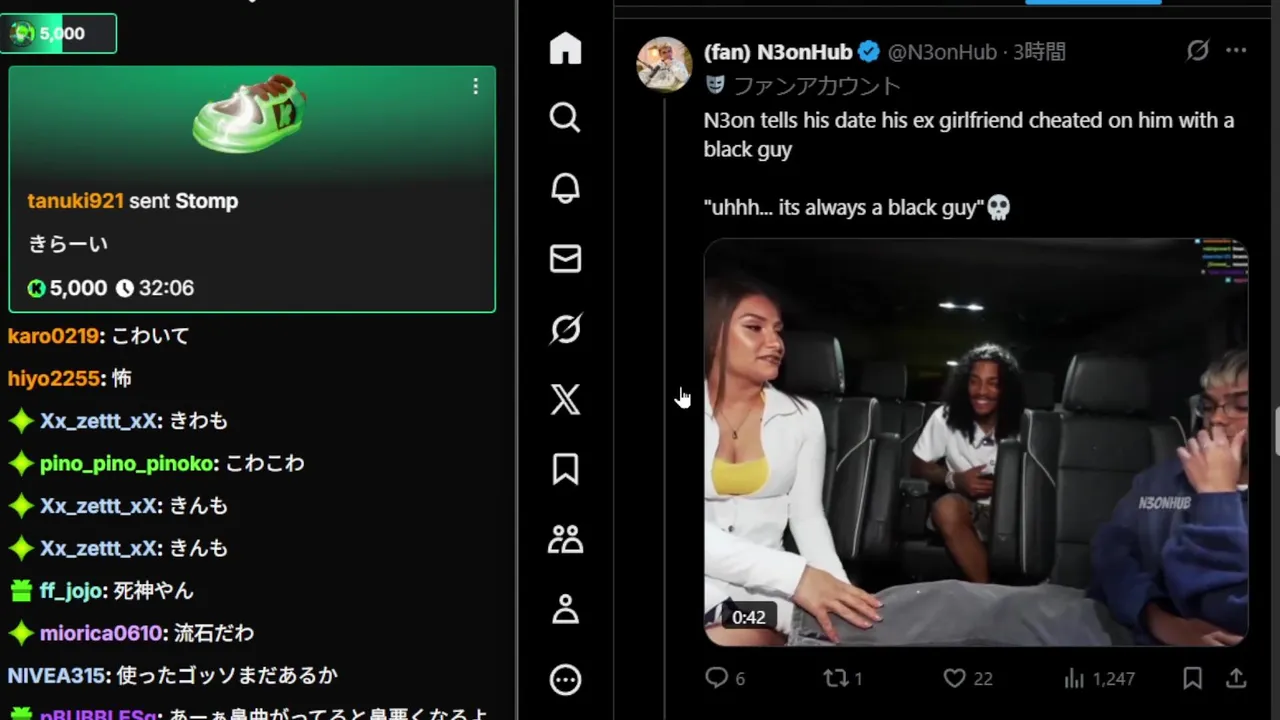Open the Communities people icon
1280x720 pixels.
point(565,540)
